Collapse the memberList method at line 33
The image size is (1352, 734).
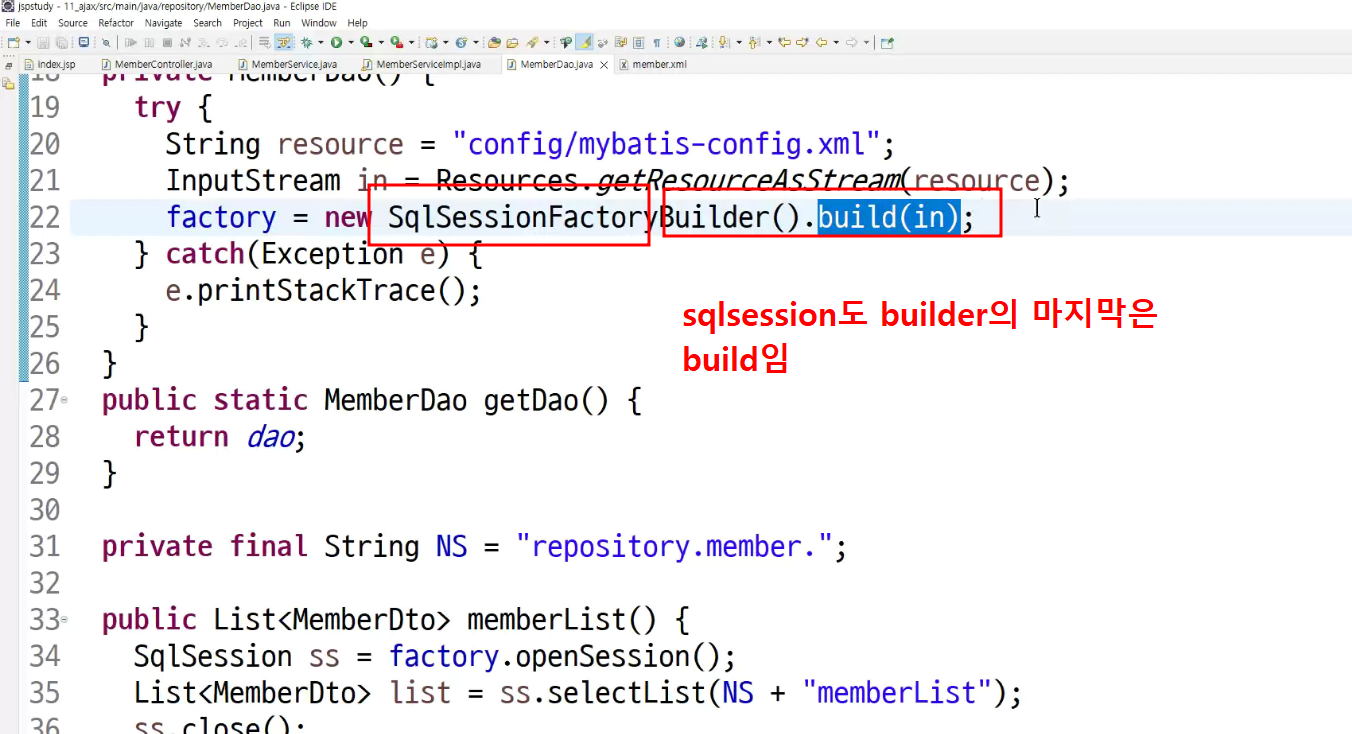pyautogui.click(x=65, y=620)
